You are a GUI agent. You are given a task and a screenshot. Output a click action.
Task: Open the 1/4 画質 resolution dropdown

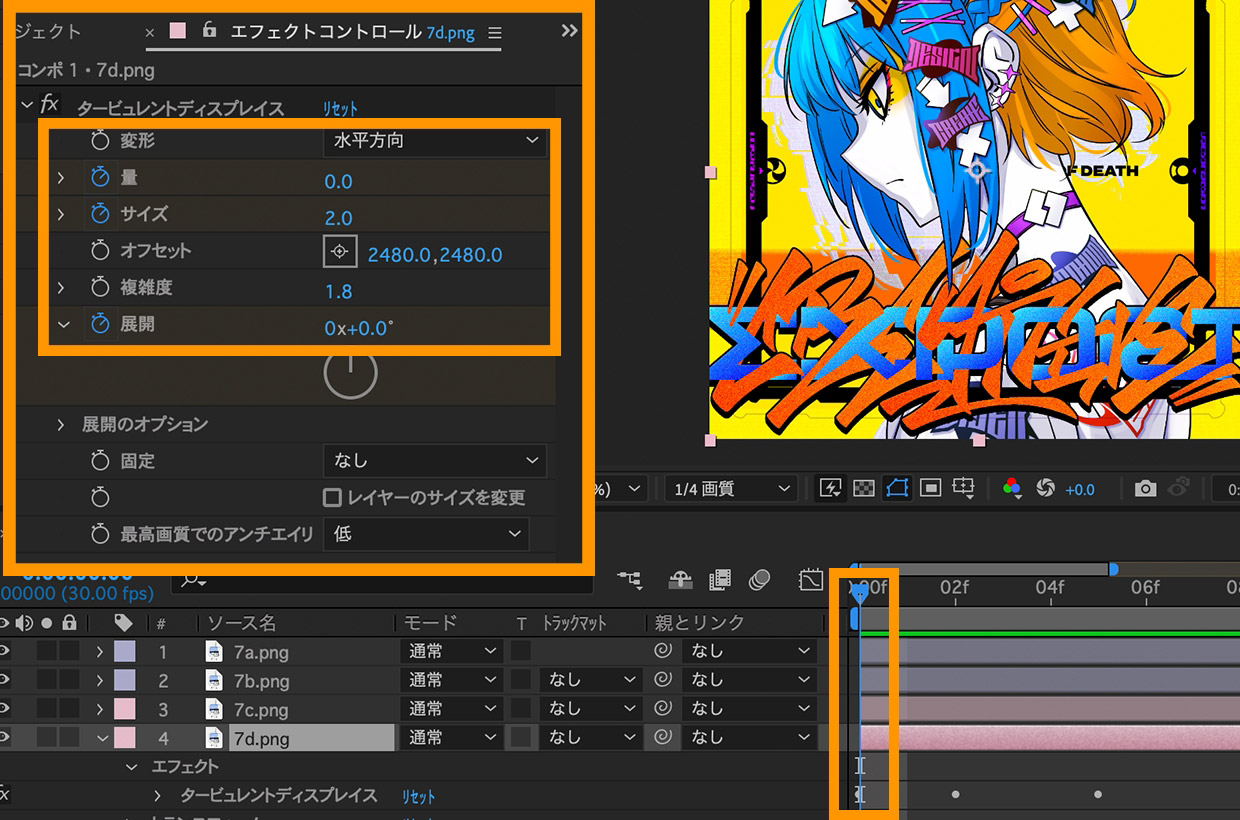coord(730,489)
